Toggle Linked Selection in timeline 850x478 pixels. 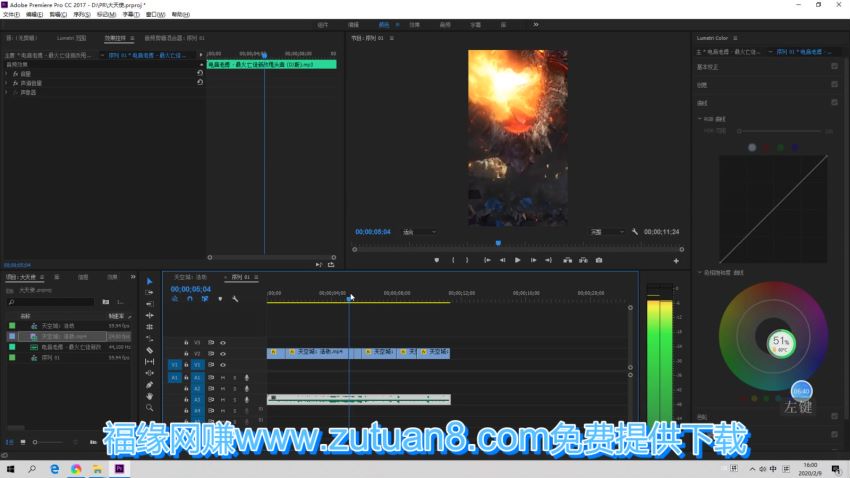[205, 299]
